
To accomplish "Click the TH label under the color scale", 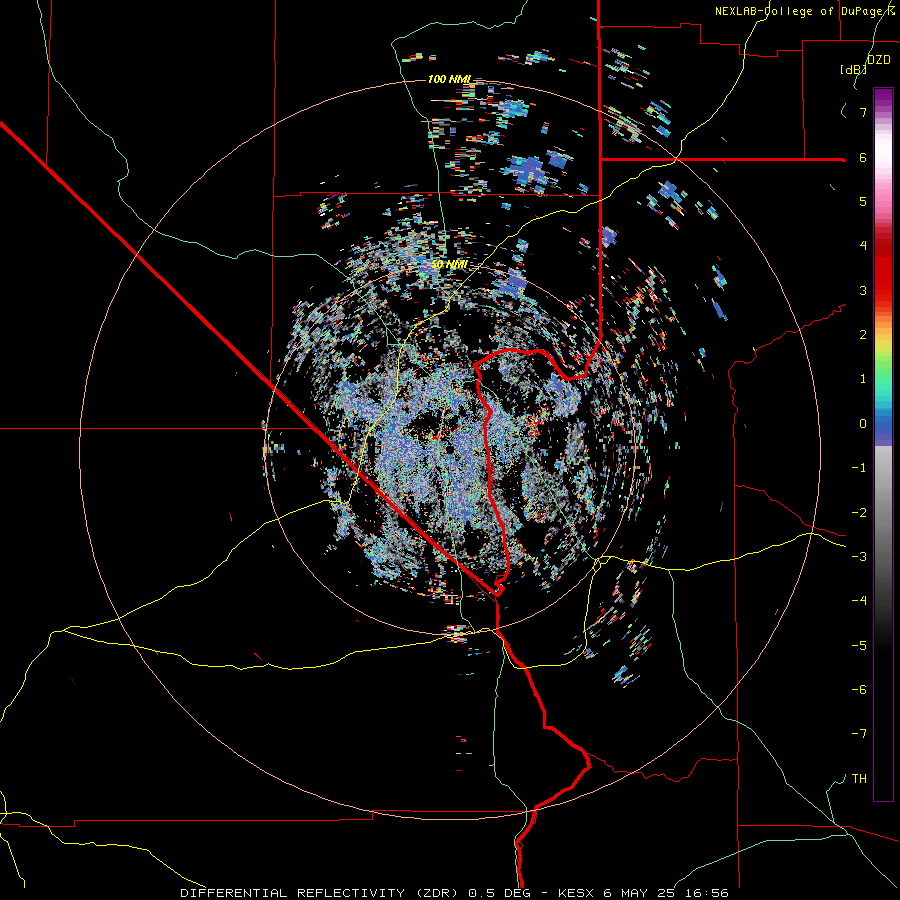I will coord(859,779).
